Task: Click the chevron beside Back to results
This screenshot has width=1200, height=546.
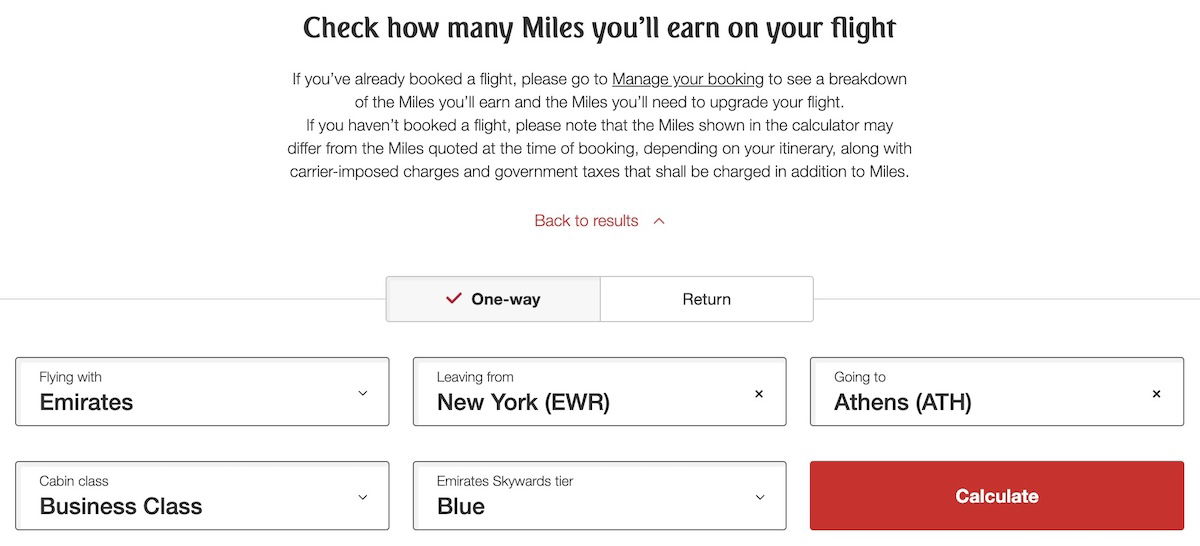Action: tap(659, 221)
